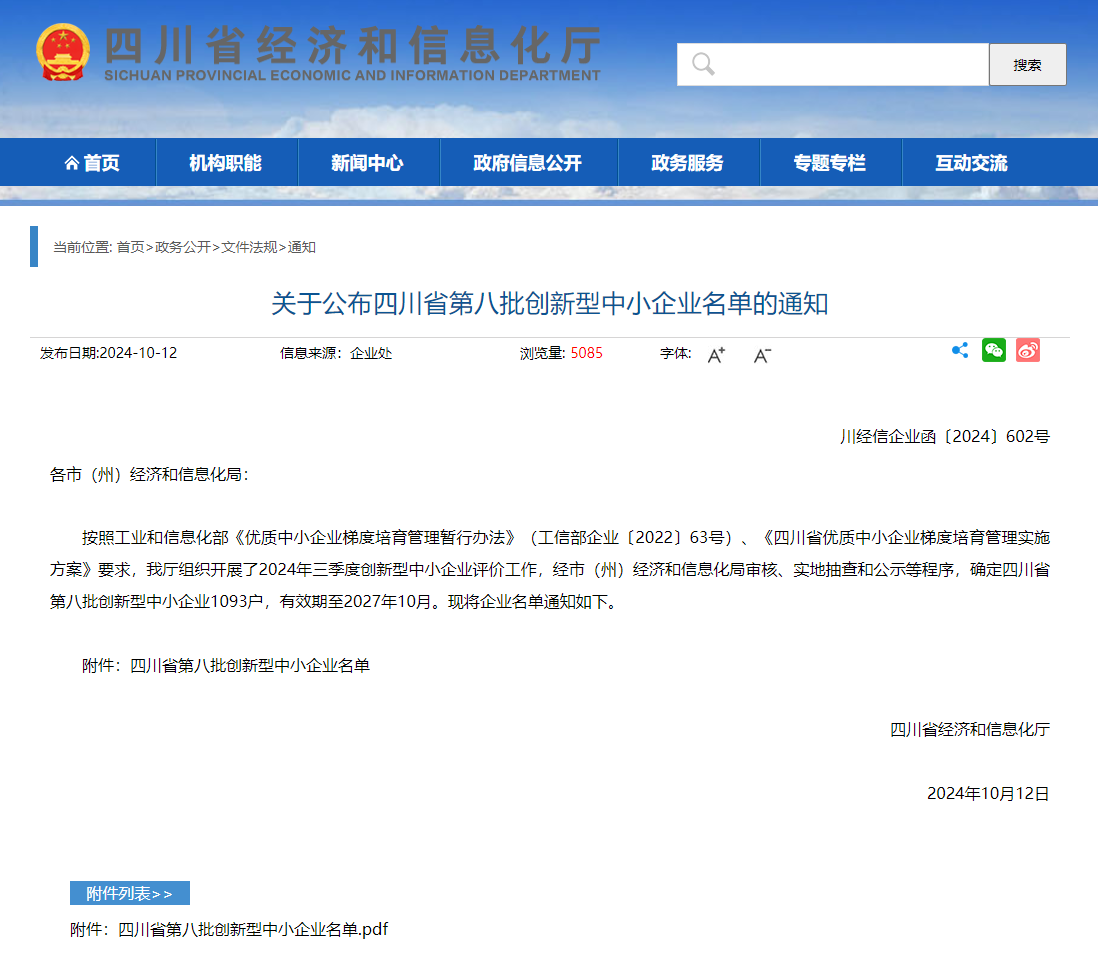Navigate to 互动交流 section

tap(971, 163)
